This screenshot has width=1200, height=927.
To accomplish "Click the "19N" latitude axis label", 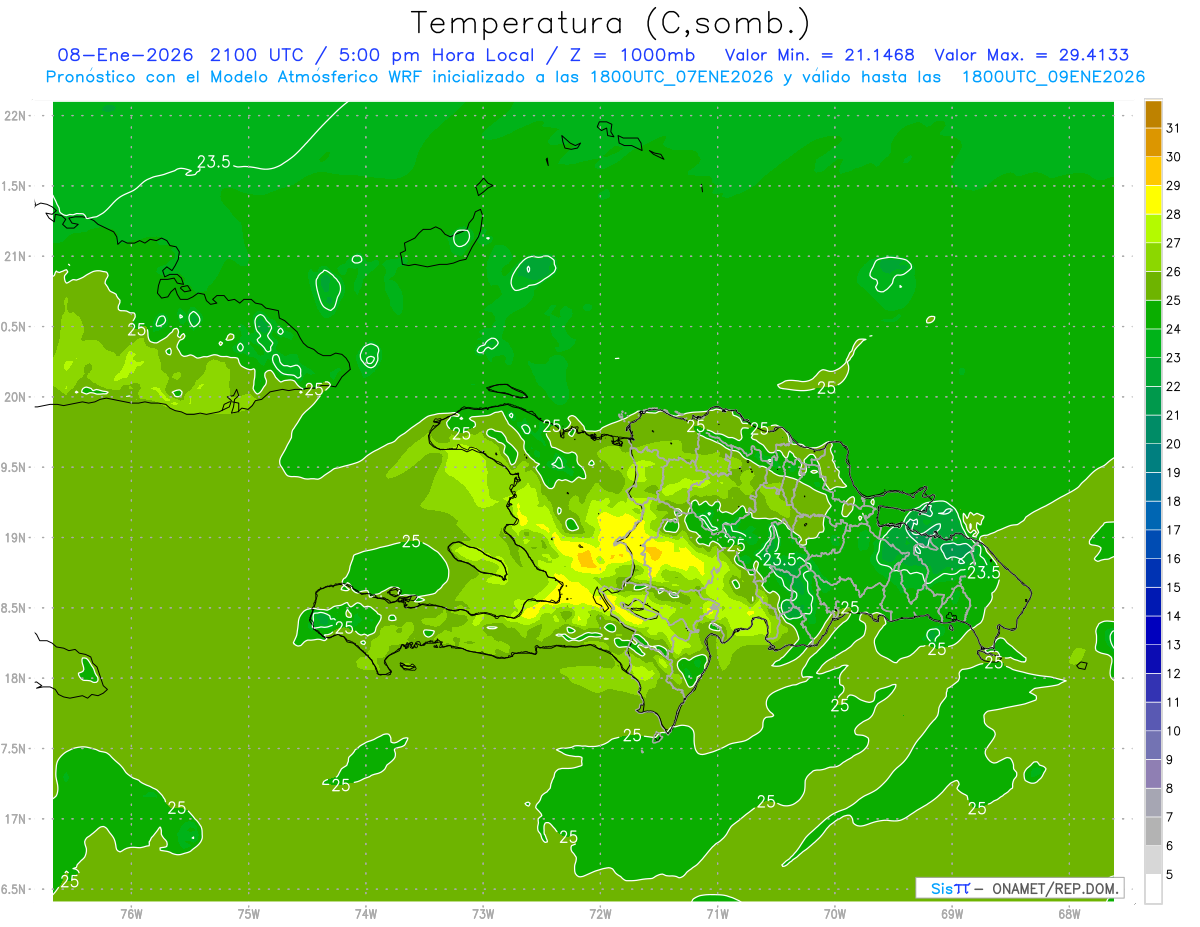I will [15, 538].
